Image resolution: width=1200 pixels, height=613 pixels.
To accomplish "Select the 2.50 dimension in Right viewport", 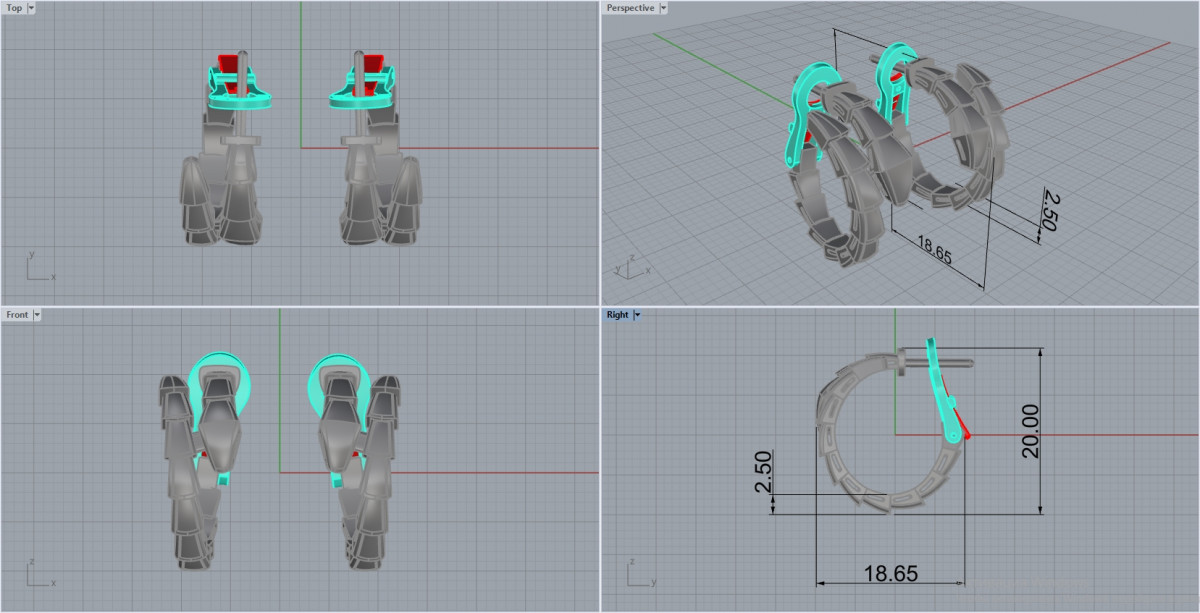I will coord(762,472).
